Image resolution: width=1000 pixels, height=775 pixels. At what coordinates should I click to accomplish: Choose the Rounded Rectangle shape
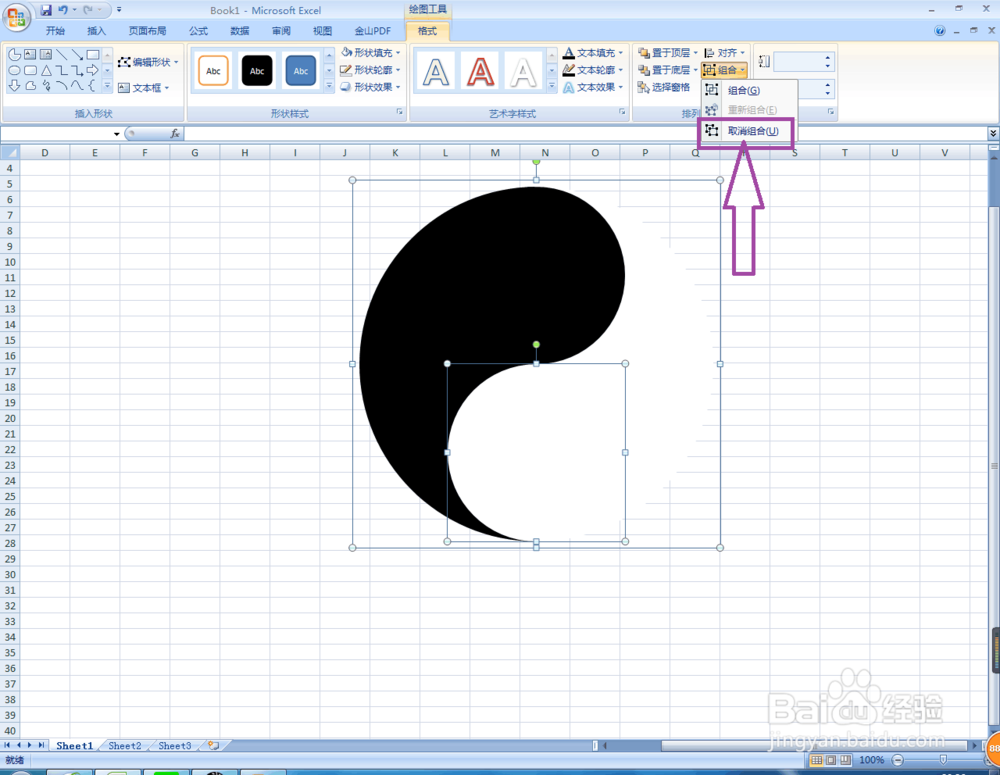coord(30,70)
